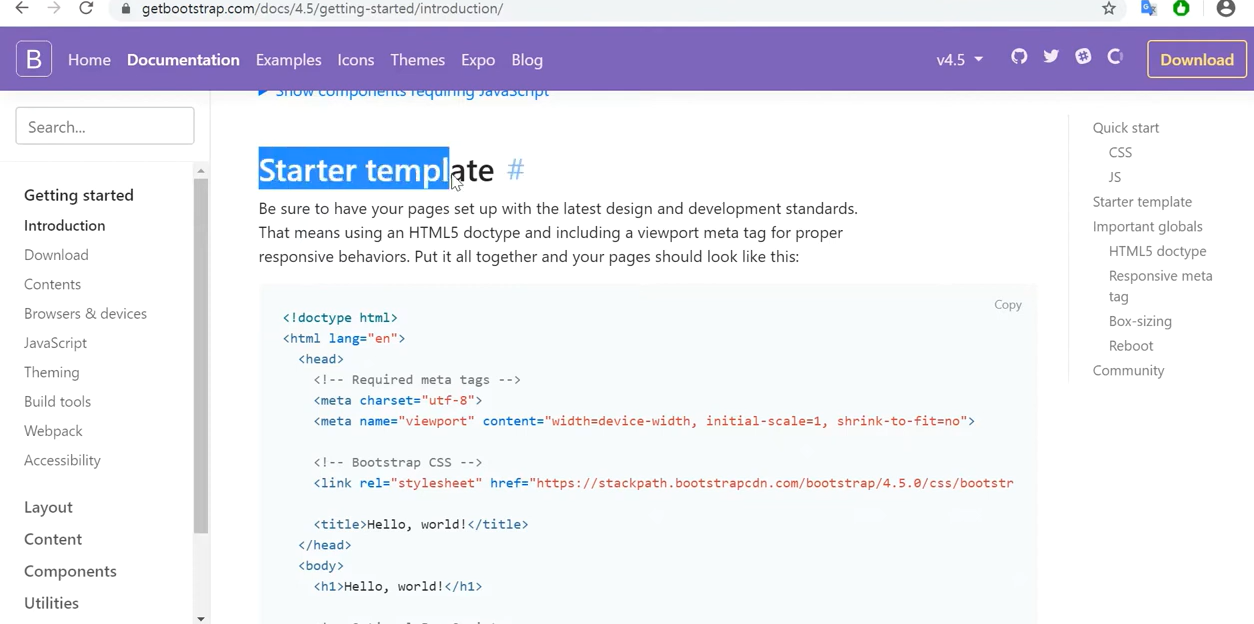Open Themes in the navbar

(417, 60)
